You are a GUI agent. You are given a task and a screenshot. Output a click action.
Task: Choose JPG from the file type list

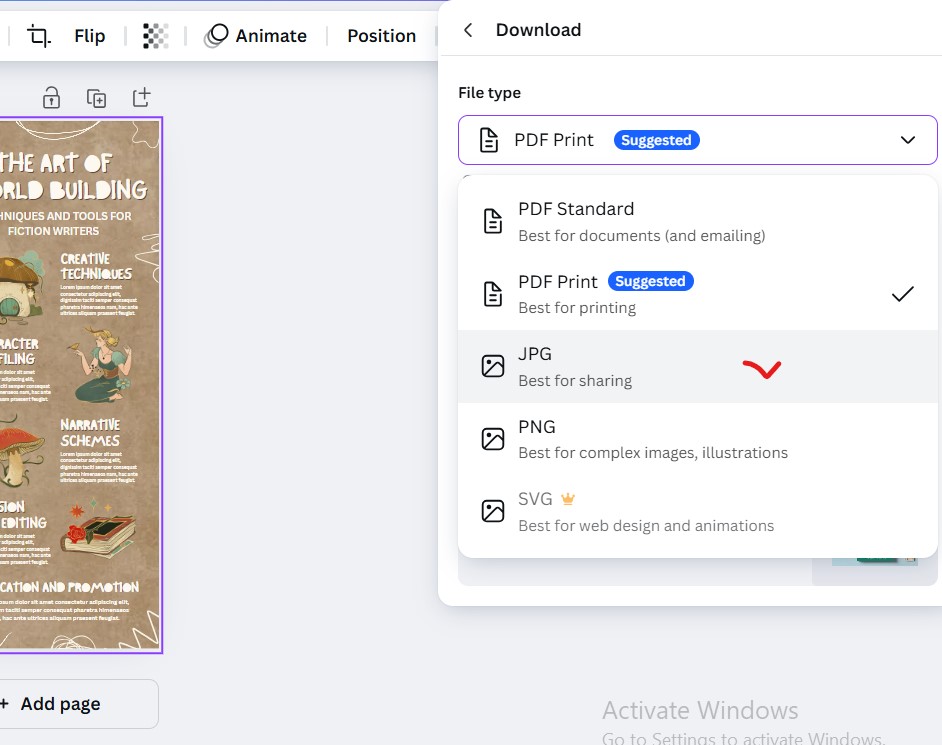point(697,366)
